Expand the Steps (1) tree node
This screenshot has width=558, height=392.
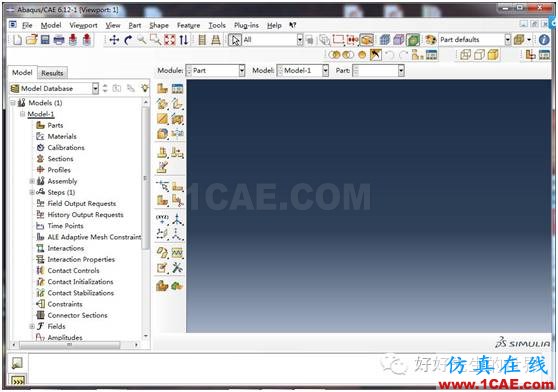point(32,192)
